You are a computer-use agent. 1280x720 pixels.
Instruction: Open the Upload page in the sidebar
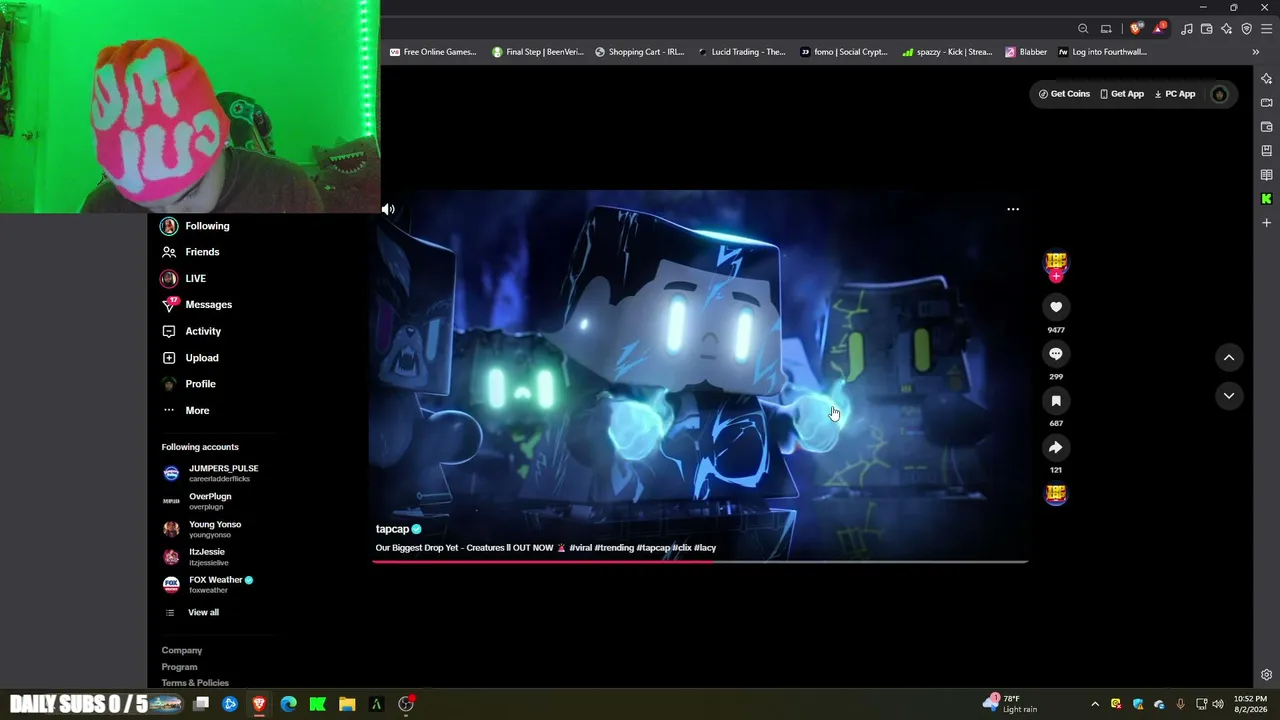[201, 358]
